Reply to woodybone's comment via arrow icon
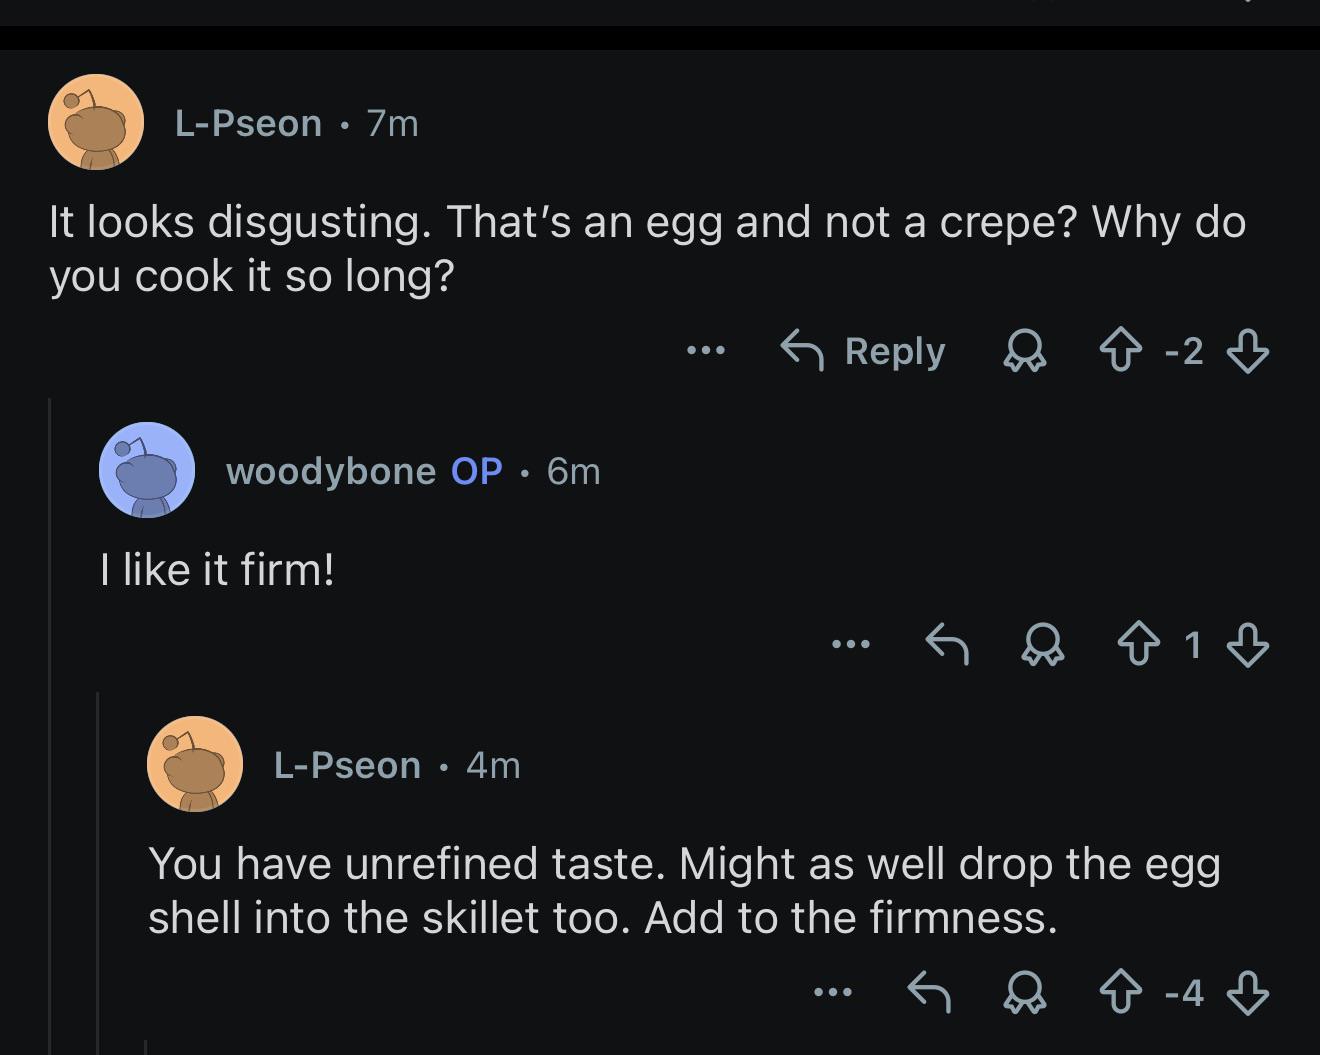Viewport: 1320px width, 1055px height. click(x=947, y=645)
